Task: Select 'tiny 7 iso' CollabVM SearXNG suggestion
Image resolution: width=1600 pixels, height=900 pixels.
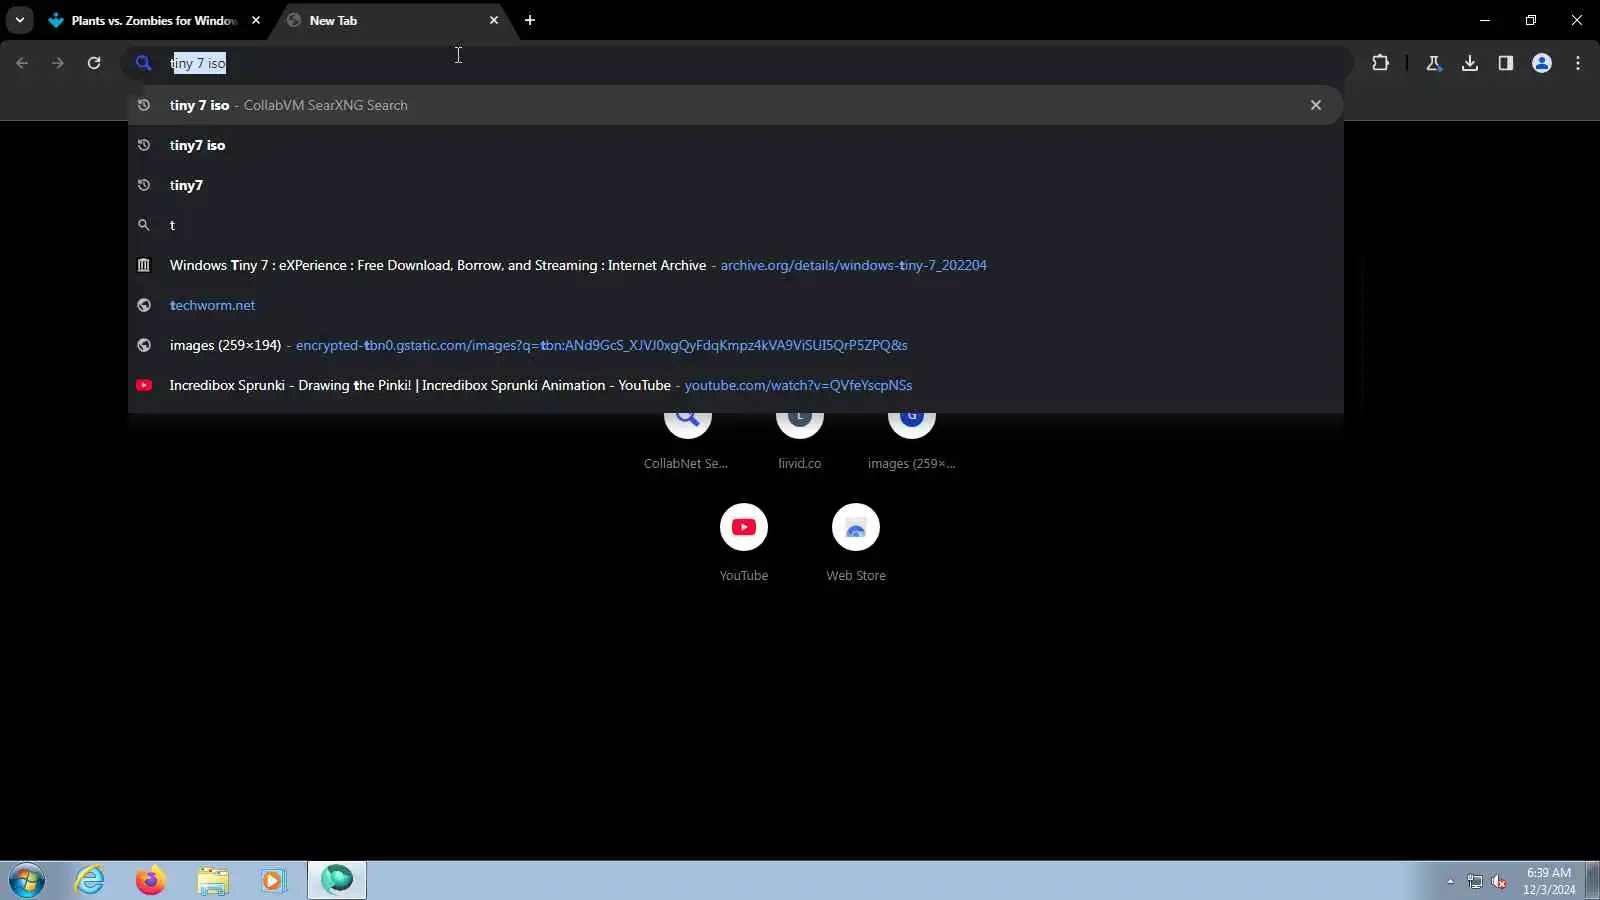Action: [735, 105]
